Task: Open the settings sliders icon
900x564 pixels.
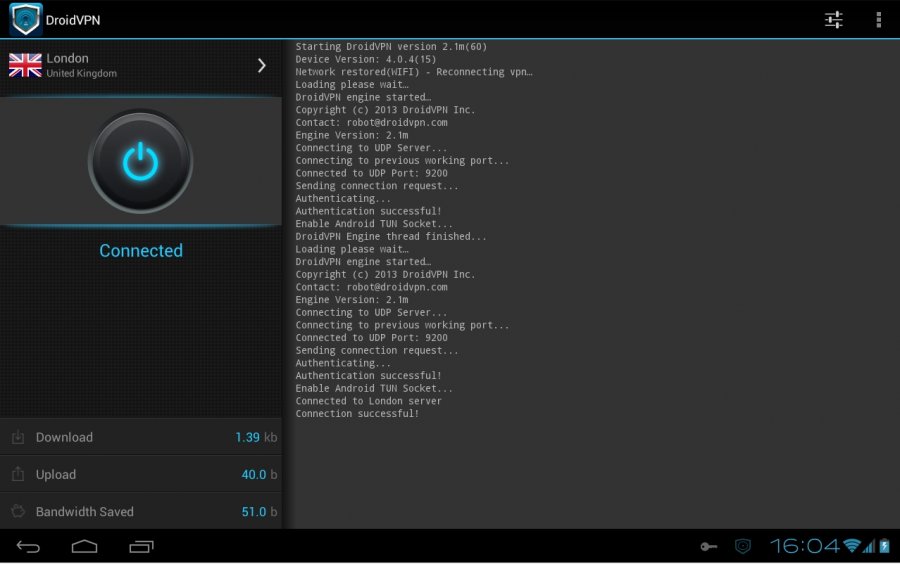Action: [833, 20]
